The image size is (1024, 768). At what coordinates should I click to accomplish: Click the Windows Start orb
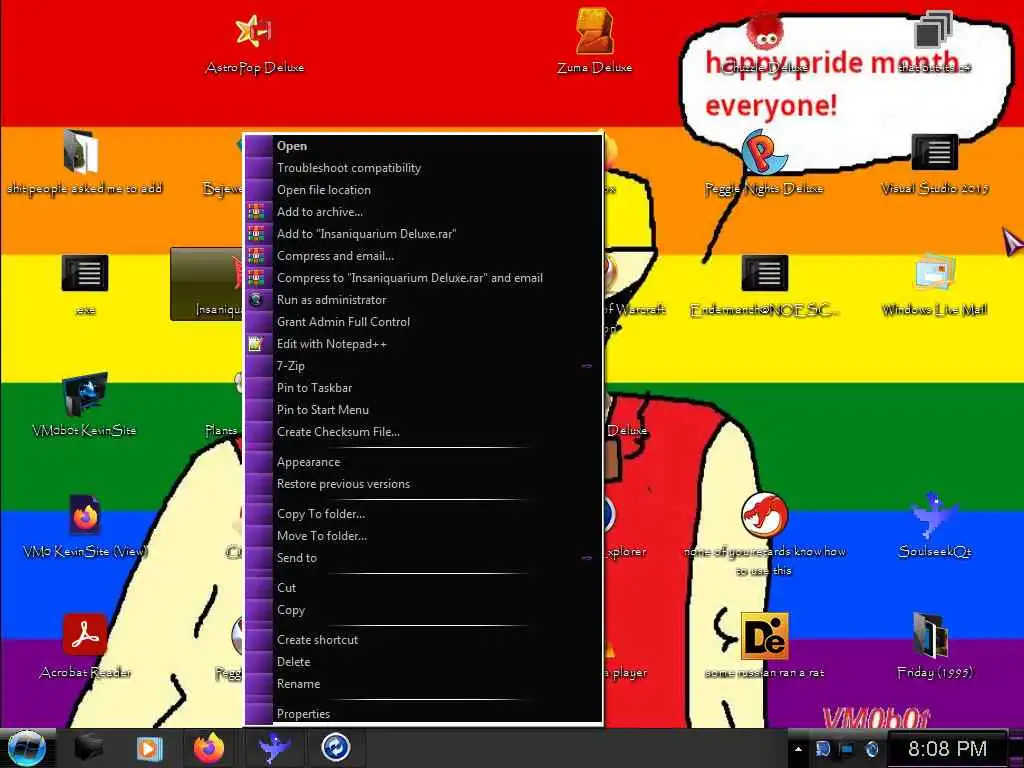pyautogui.click(x=26, y=748)
